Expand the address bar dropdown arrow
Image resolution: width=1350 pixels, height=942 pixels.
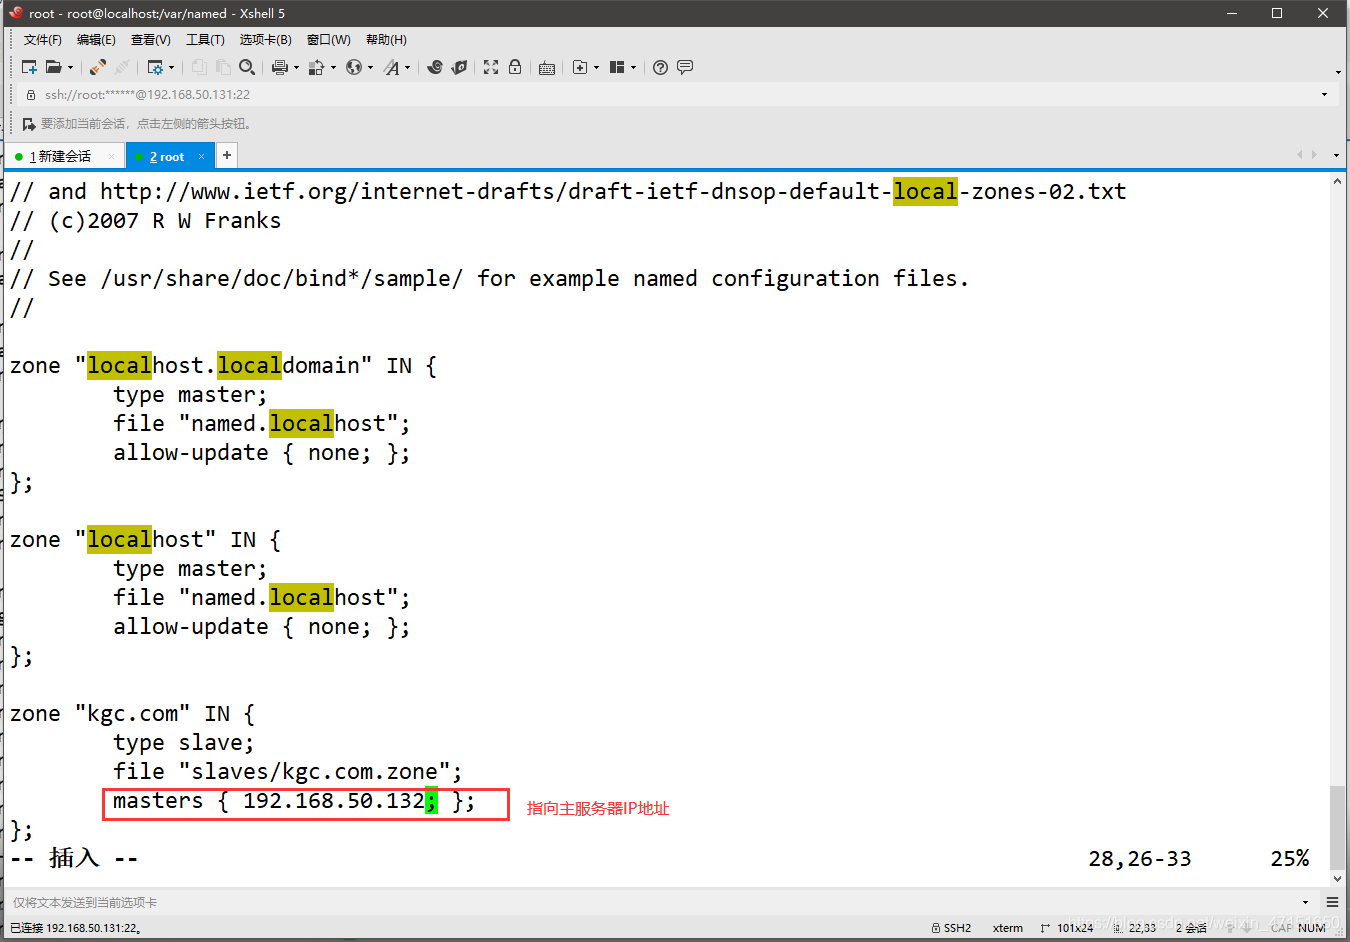[x=1324, y=94]
